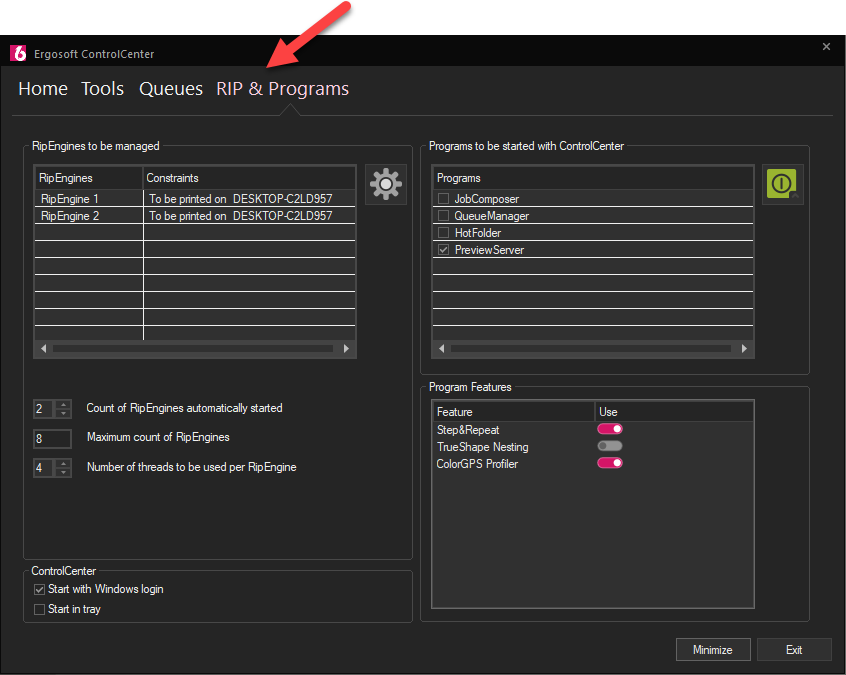
Task: Click the Ergosoft logo icon in title bar
Action: coord(18,53)
